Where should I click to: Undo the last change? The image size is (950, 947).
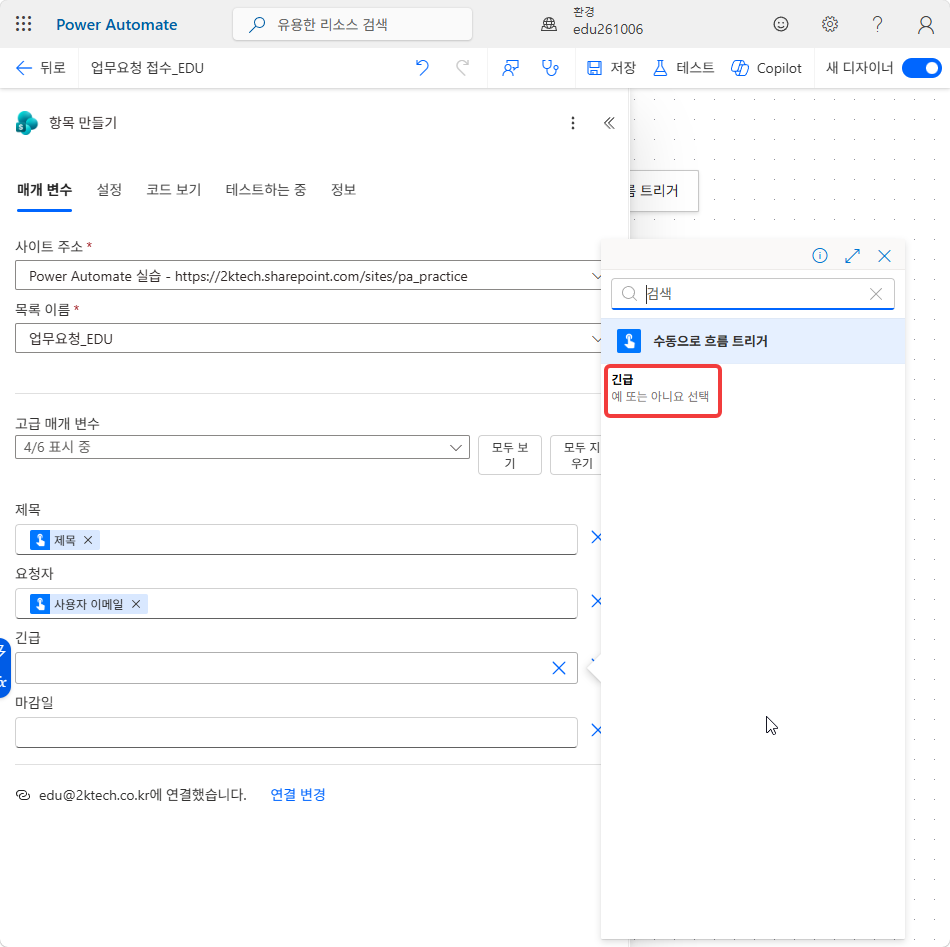pyautogui.click(x=422, y=68)
